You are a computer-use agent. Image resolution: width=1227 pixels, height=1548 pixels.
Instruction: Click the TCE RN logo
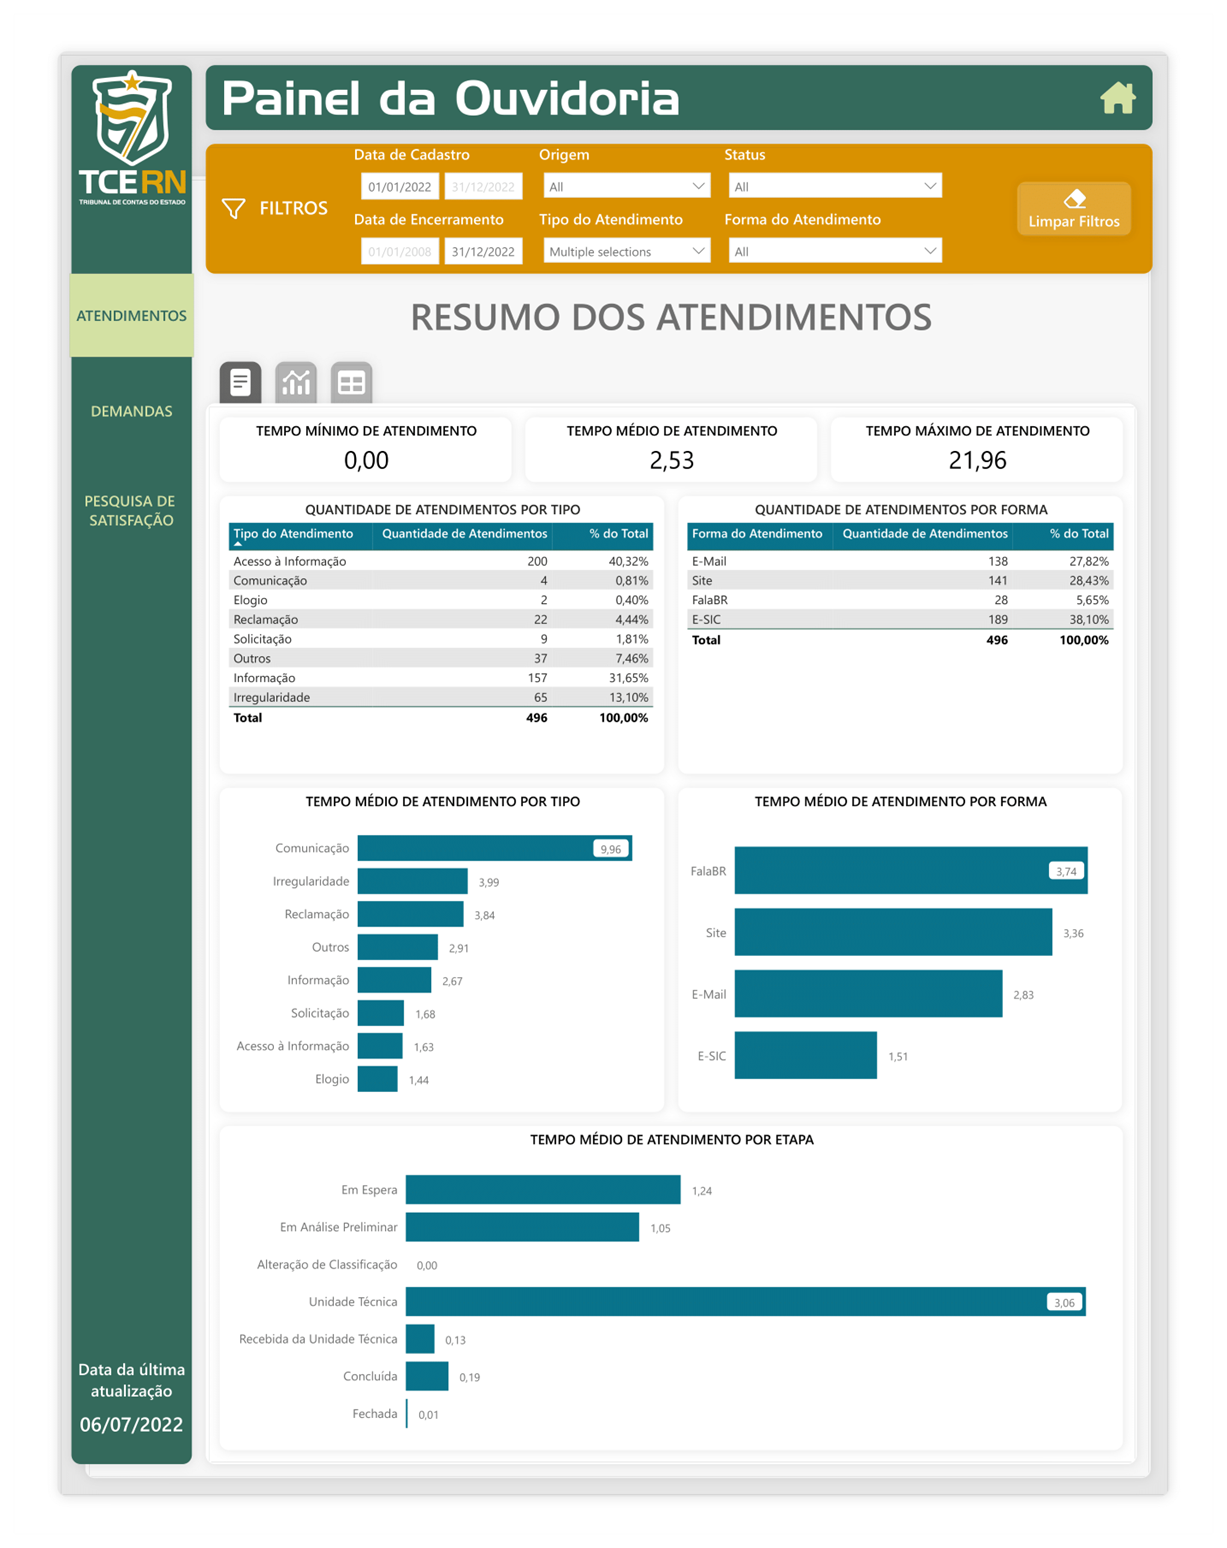pos(132,137)
